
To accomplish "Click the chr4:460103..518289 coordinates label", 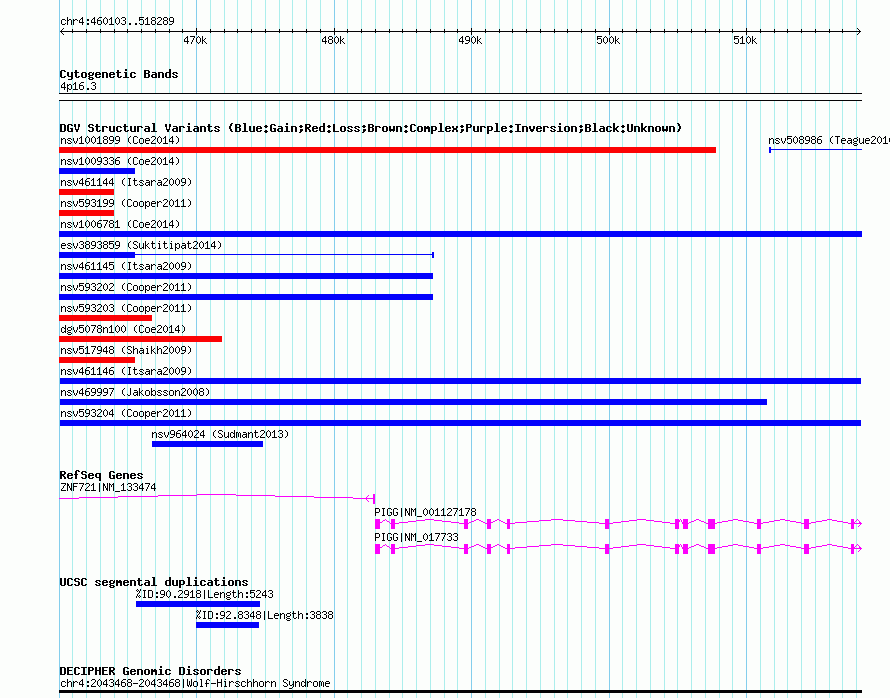I will pyautogui.click(x=117, y=22).
